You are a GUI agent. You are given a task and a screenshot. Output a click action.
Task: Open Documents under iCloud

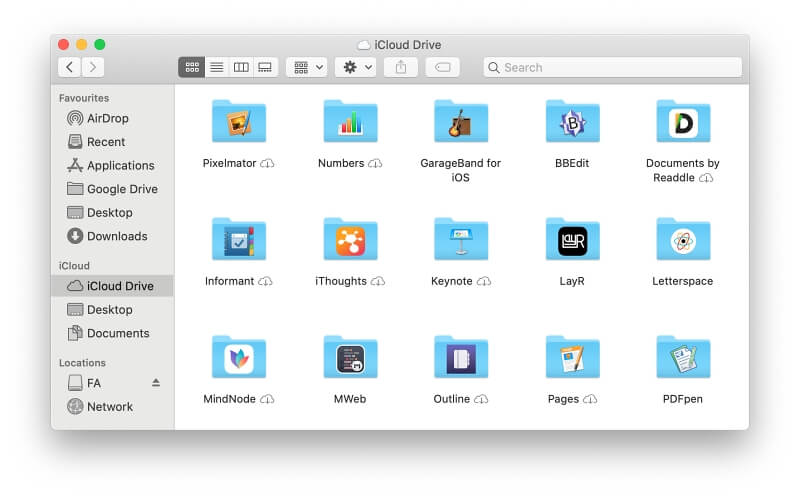click(x=112, y=333)
